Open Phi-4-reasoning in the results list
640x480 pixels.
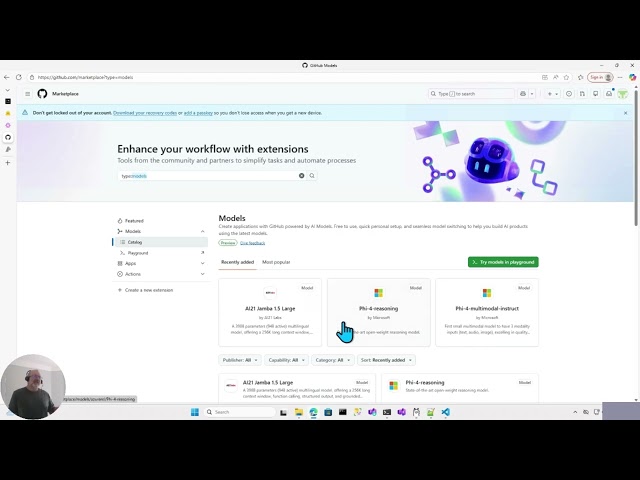click(x=424, y=382)
